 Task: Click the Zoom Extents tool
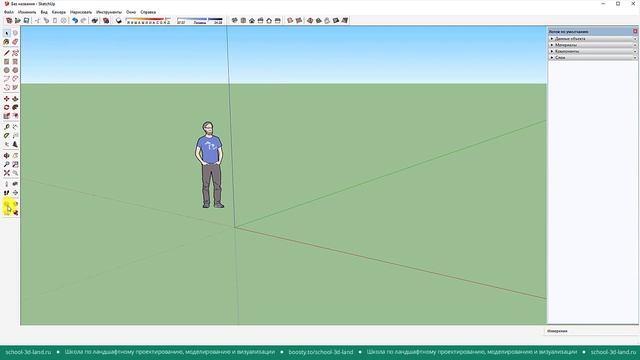[x=7, y=173]
